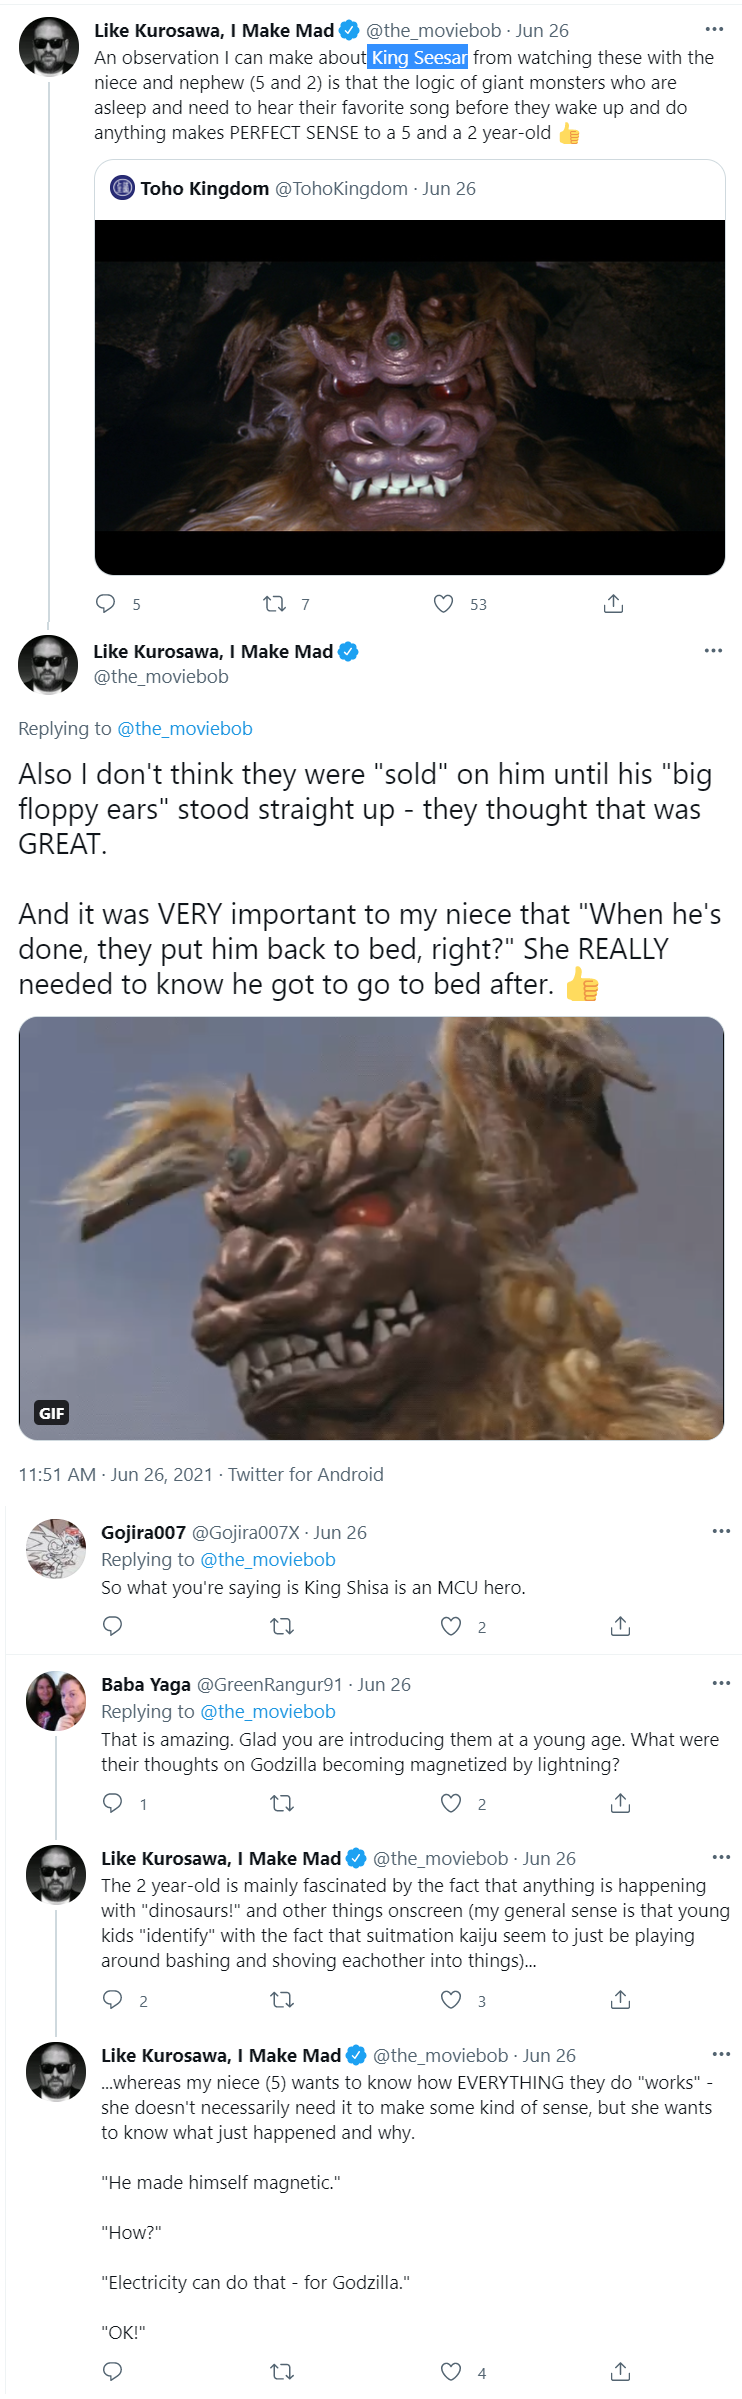The image size is (742, 2399).
Task: Share Baba Yaga's reply tweet
Action: click(x=620, y=1803)
